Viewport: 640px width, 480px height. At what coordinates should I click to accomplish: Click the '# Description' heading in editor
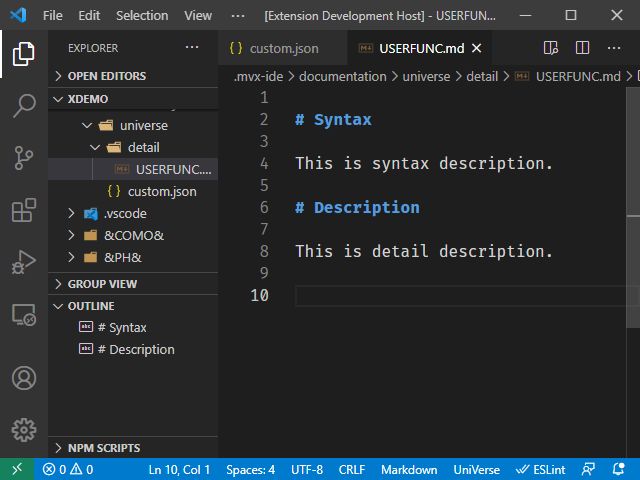(x=357, y=207)
